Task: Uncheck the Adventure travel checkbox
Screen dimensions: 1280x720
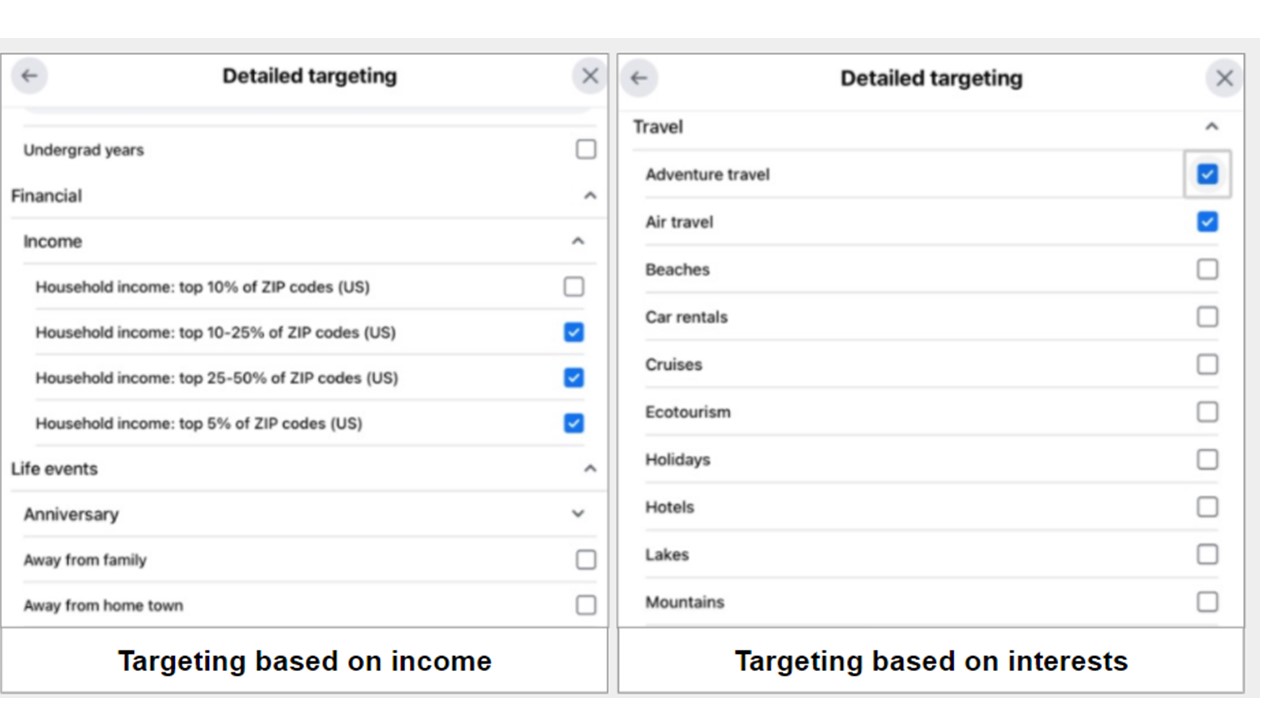Action: coord(1208,174)
